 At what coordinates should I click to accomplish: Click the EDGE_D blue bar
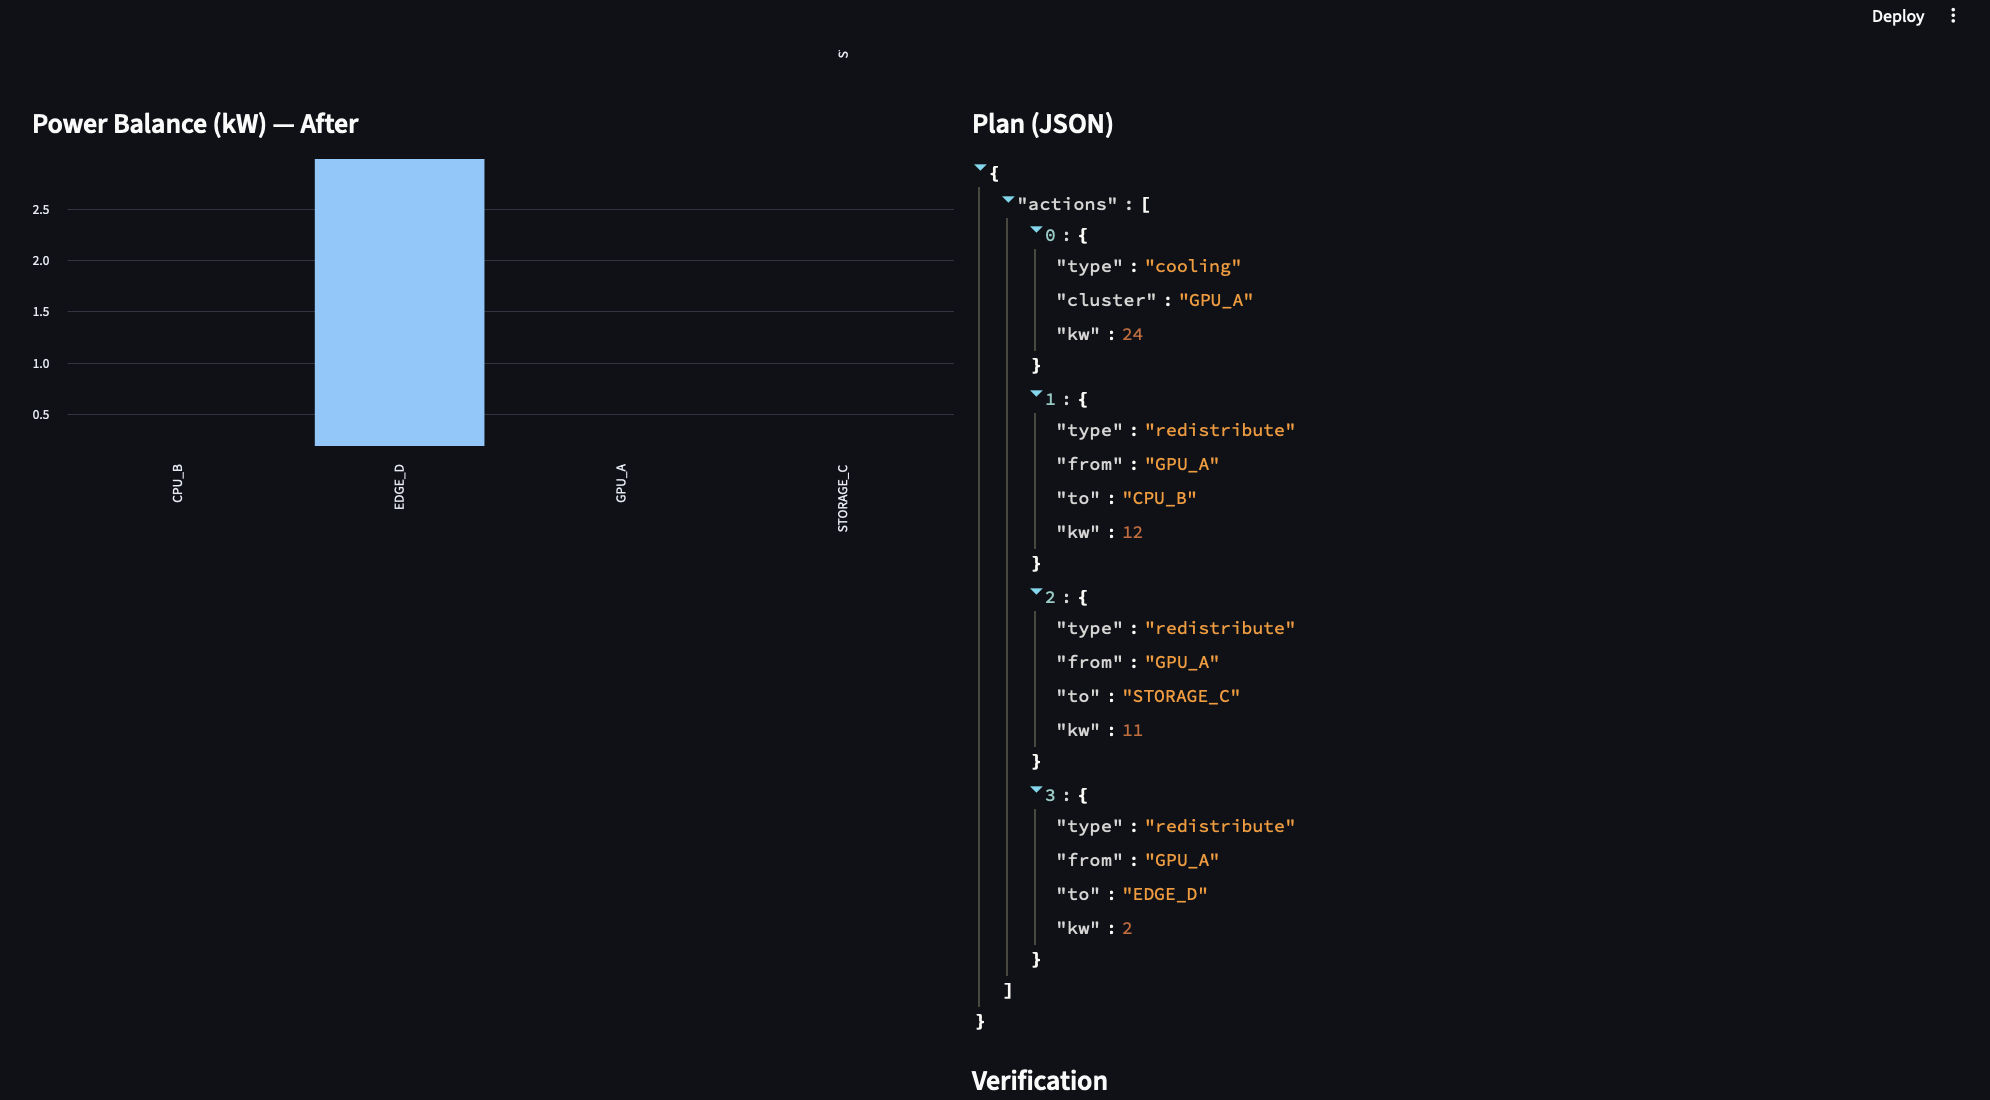click(399, 302)
